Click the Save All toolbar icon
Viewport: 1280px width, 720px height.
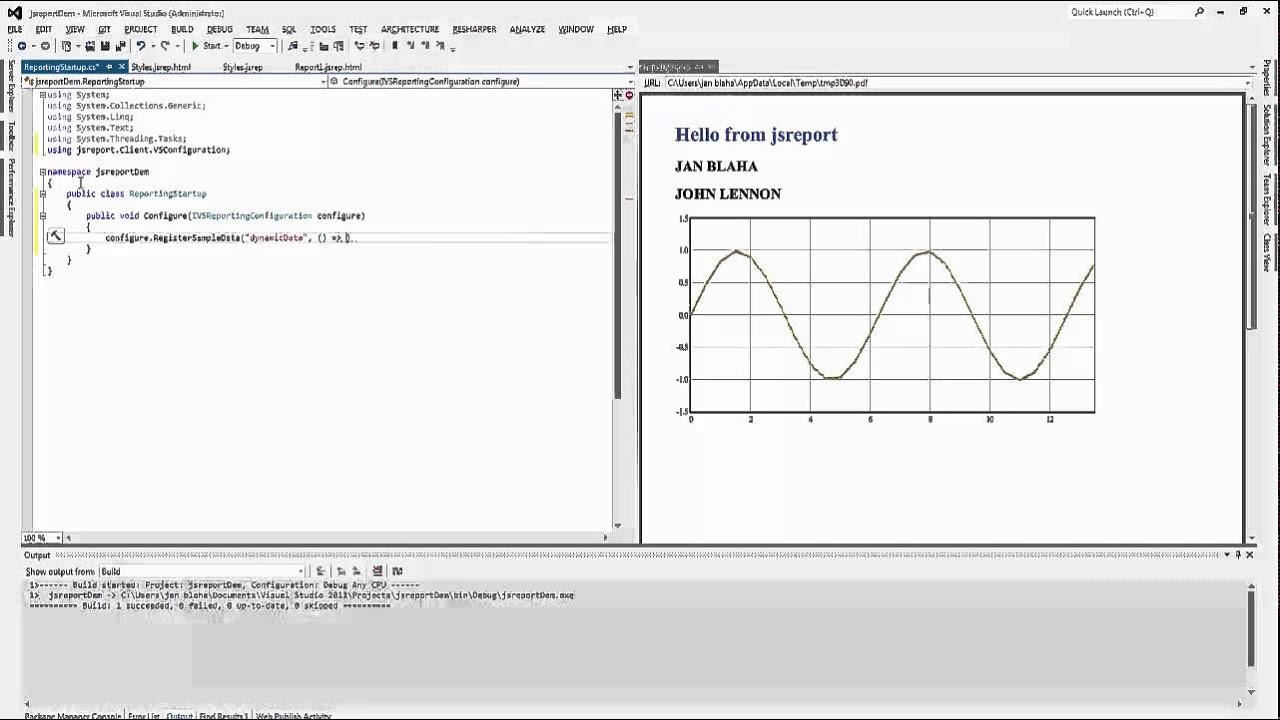click(120, 46)
